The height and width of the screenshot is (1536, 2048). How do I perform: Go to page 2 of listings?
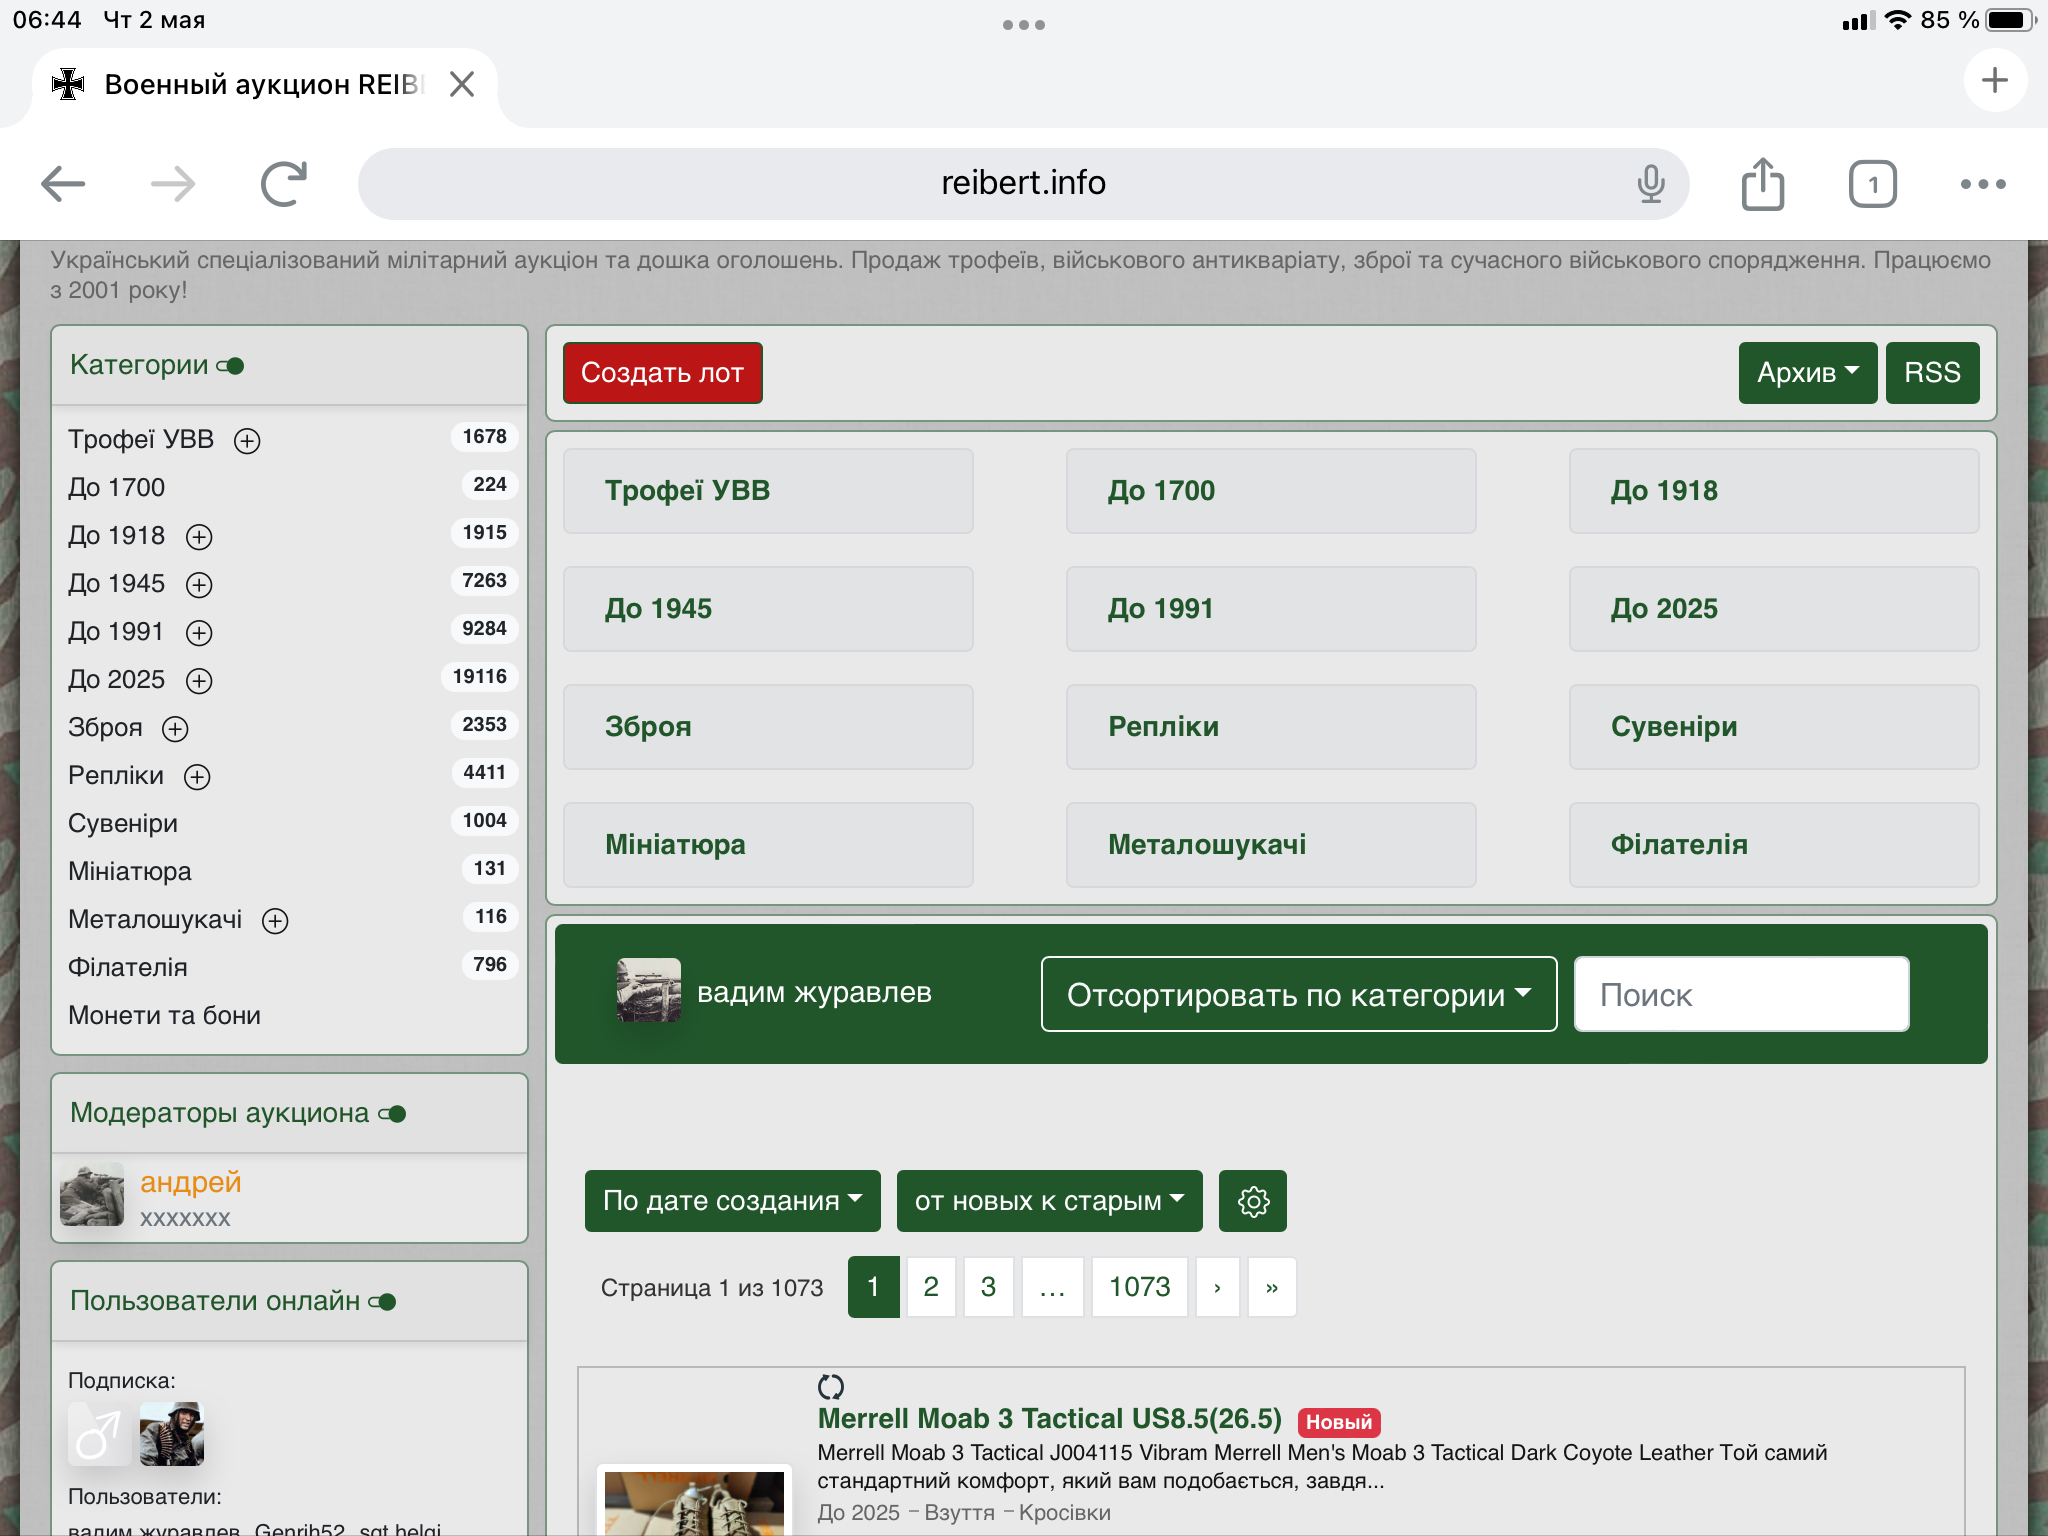coord(931,1287)
